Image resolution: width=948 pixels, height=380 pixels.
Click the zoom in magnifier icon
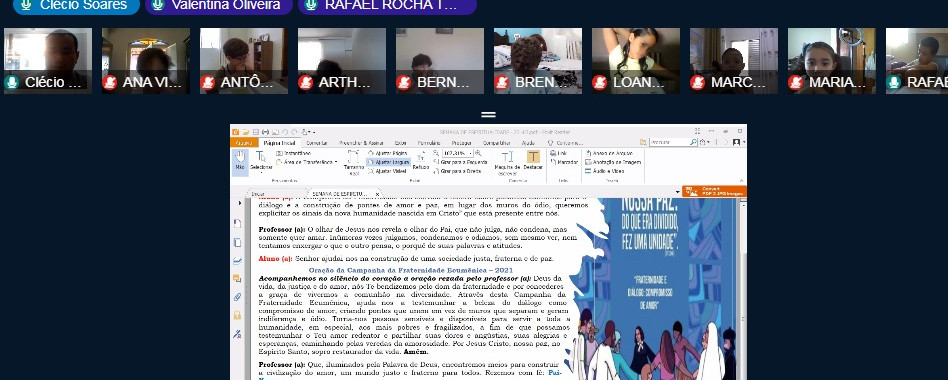(478, 153)
